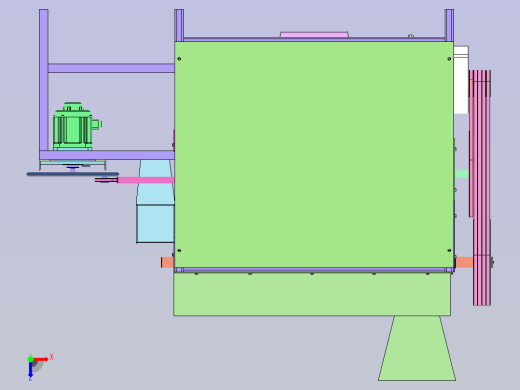The image size is (520, 390).
Task: Click the purple post above the panel's right corner
Action: [449, 25]
